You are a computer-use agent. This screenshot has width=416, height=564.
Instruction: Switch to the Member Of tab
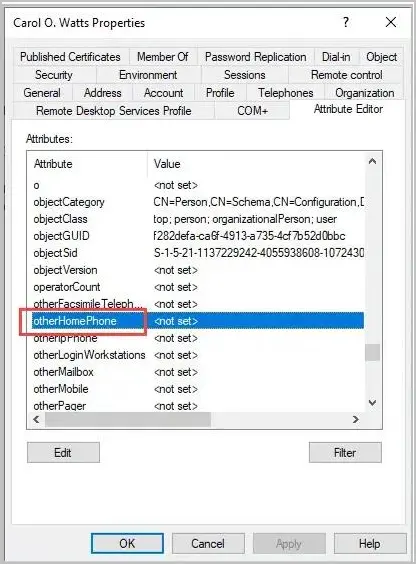[x=163, y=57]
